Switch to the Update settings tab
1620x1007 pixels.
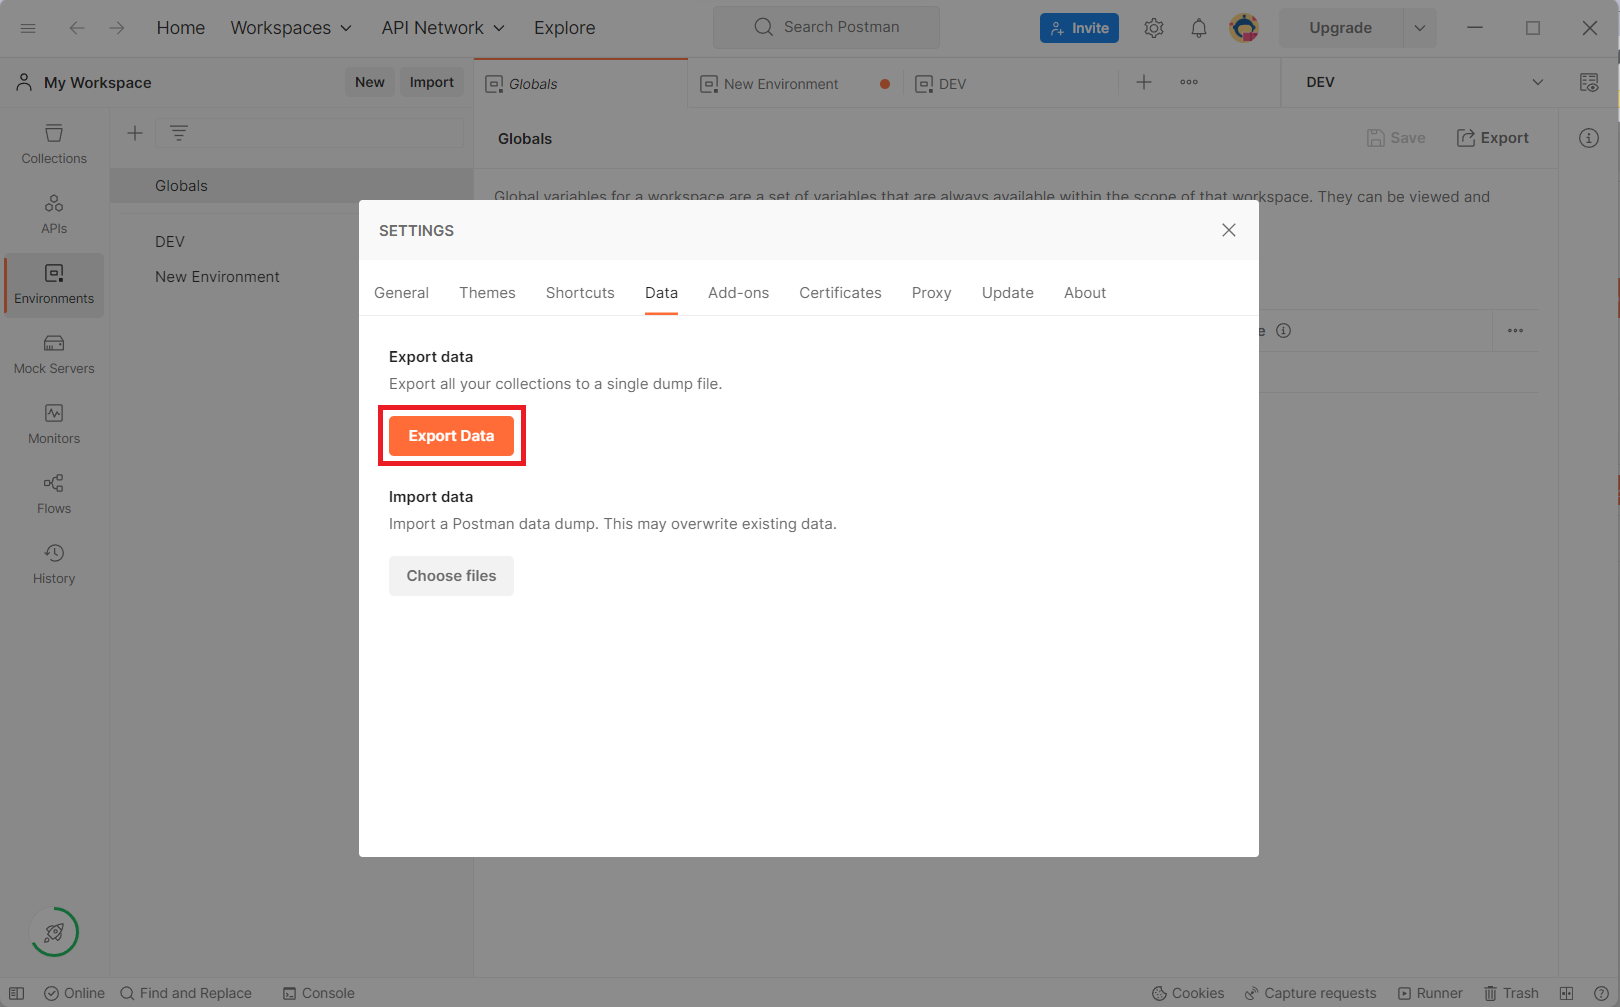1007,293
